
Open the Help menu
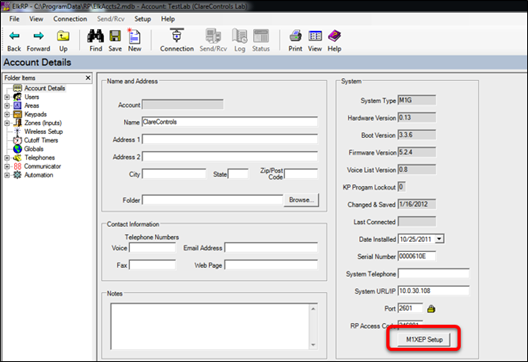pyautogui.click(x=168, y=19)
